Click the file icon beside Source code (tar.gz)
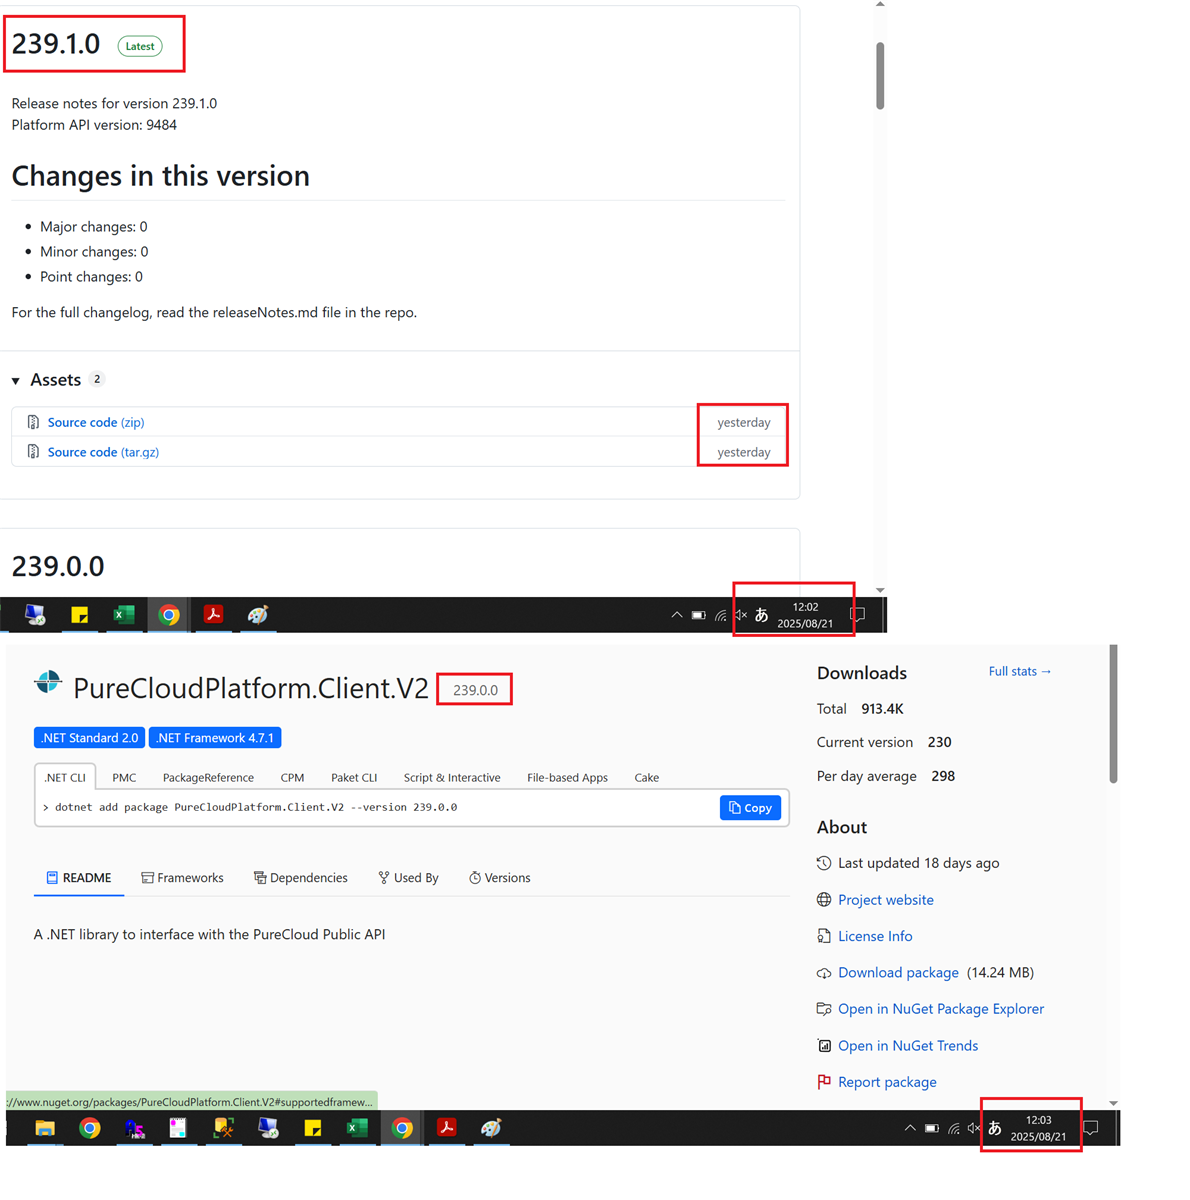The height and width of the screenshot is (1200, 1190). click(x=33, y=452)
